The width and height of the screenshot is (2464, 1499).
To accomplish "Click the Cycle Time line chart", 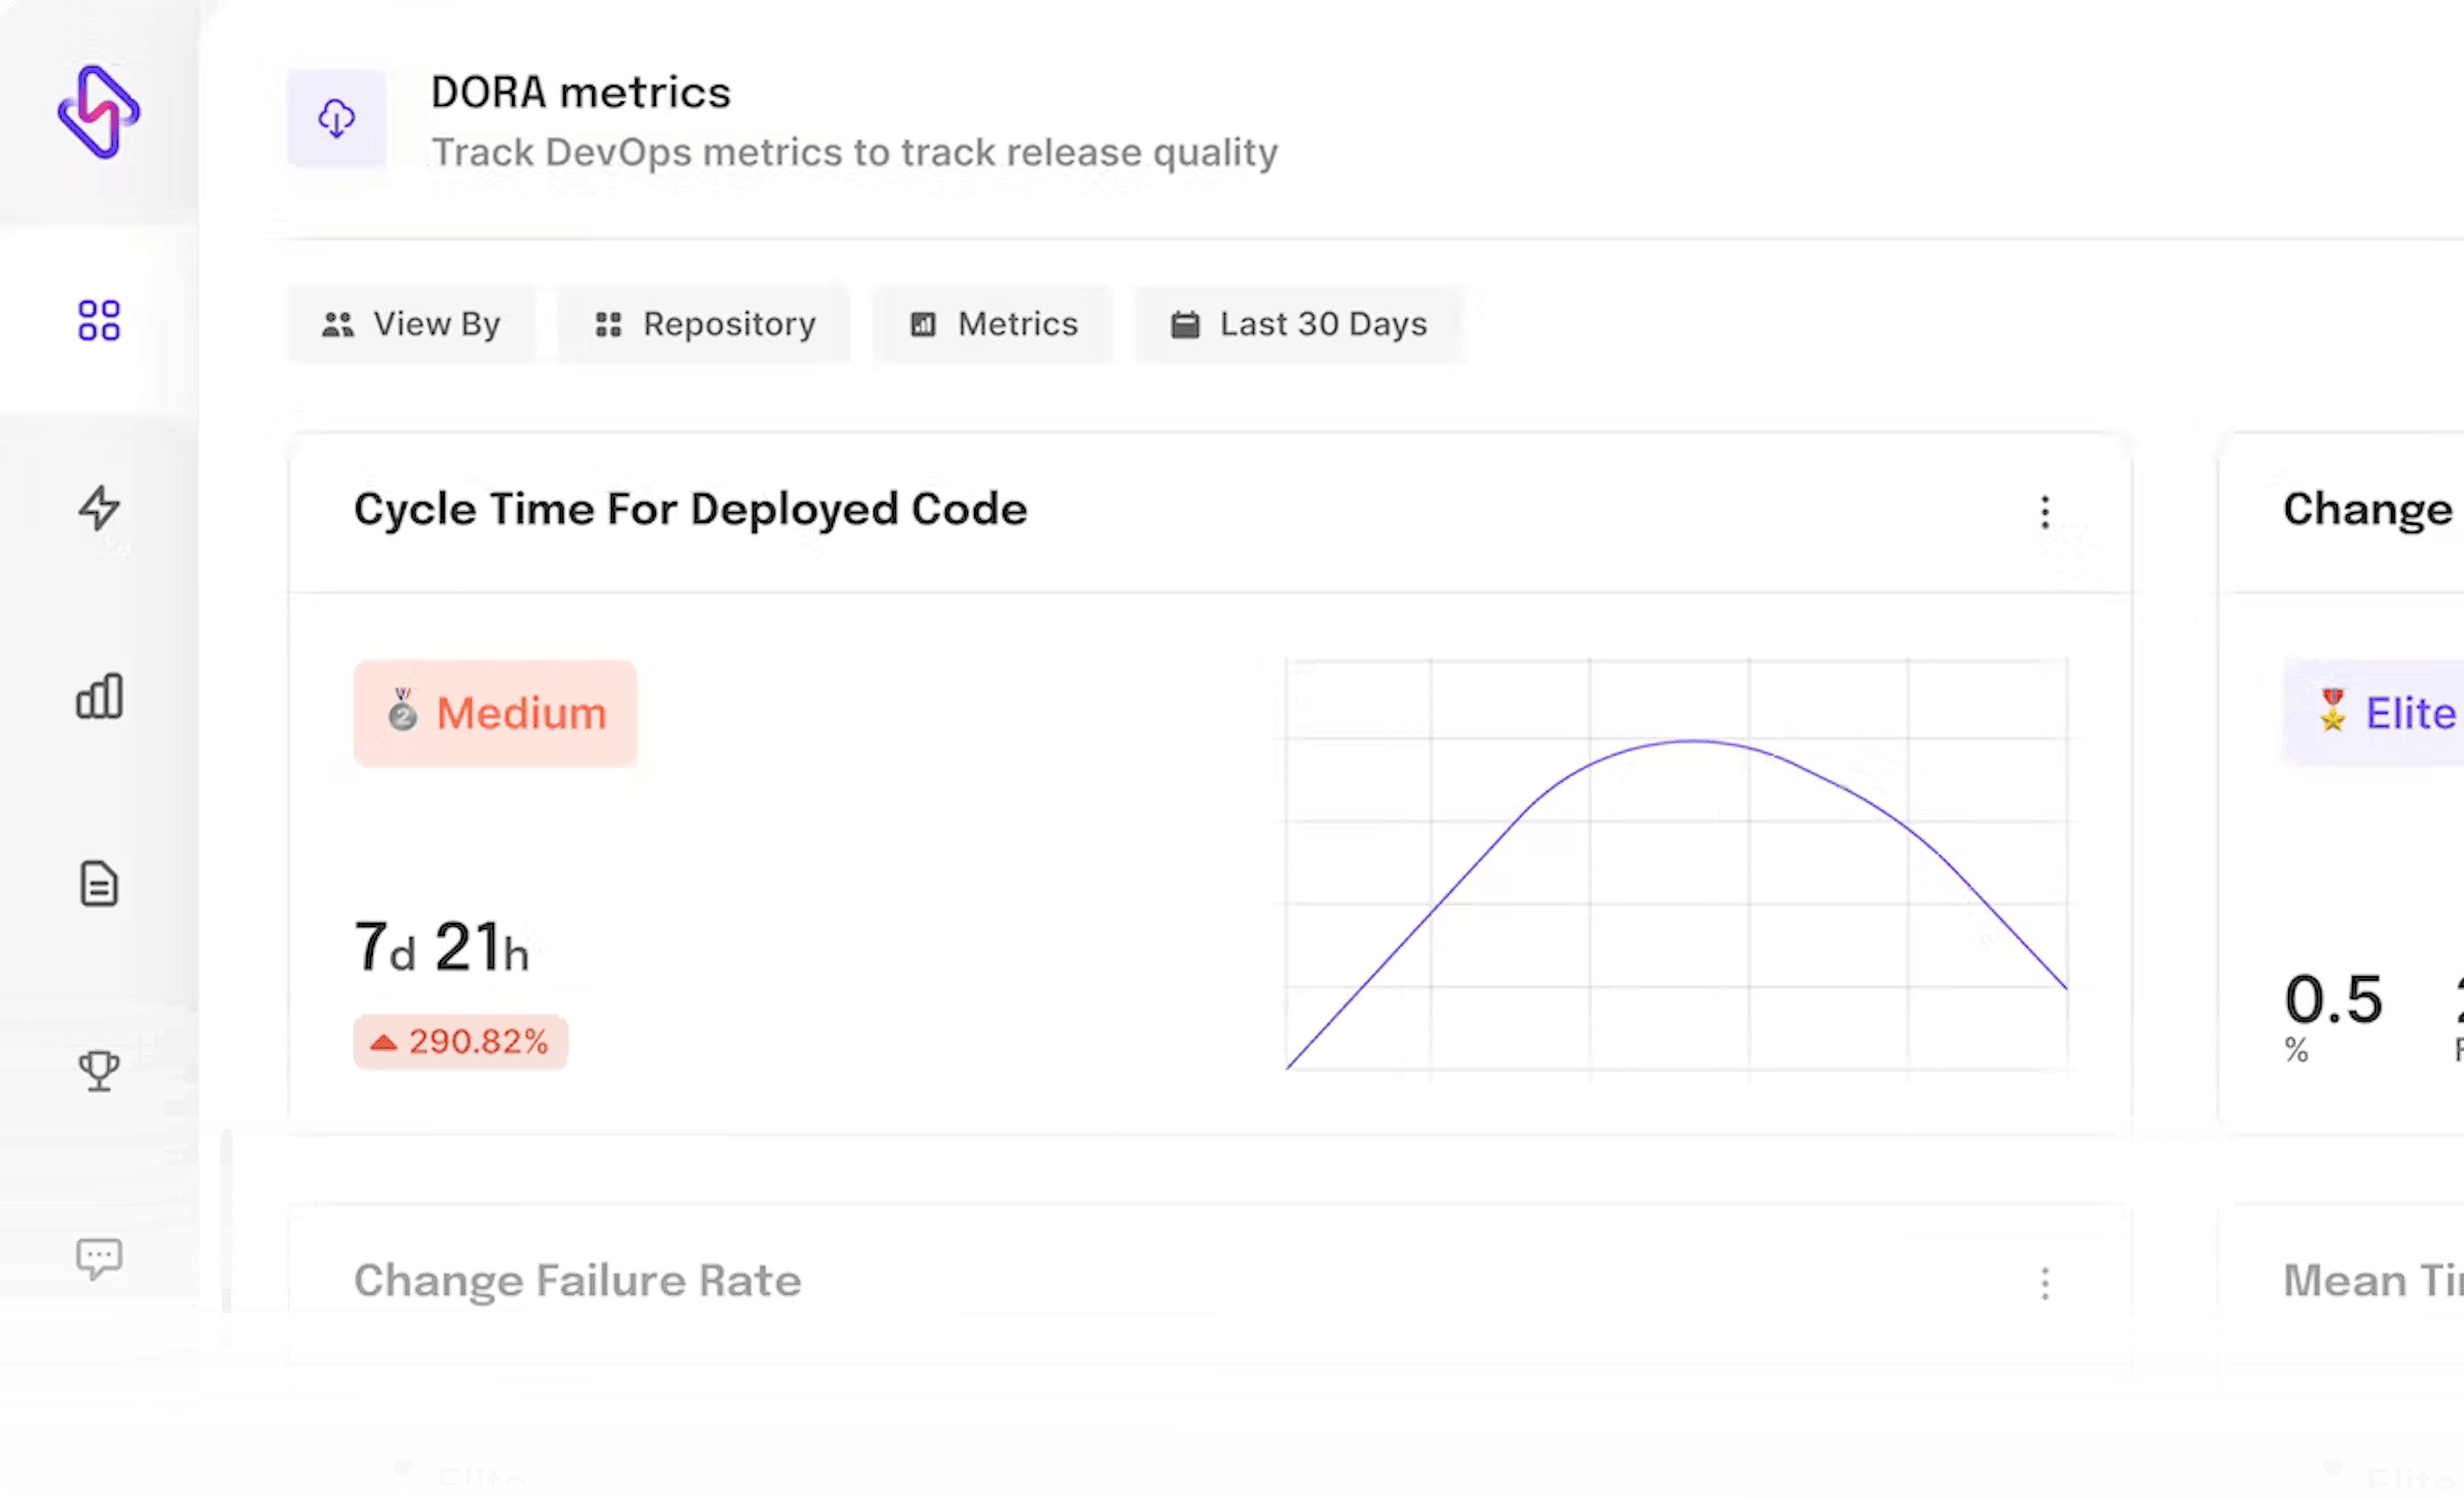I will (x=1676, y=866).
